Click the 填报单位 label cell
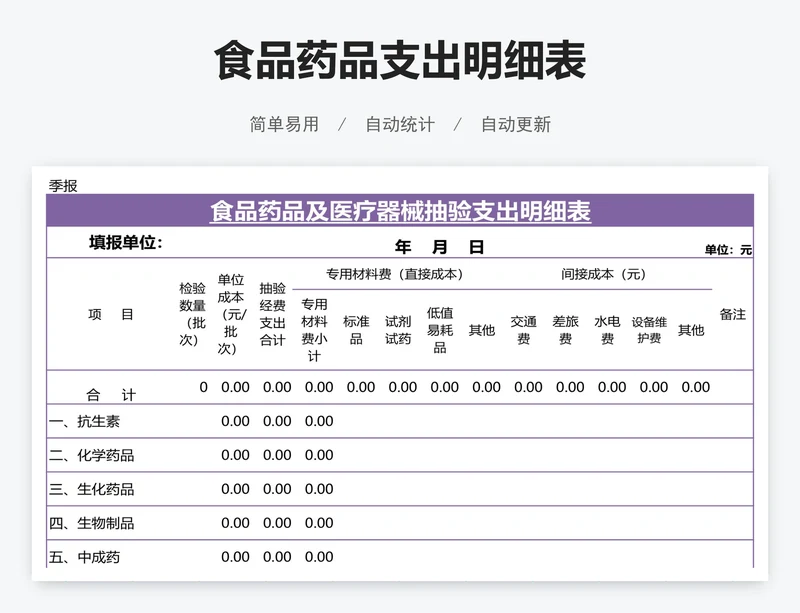The height and width of the screenshot is (613, 800). (x=125, y=243)
